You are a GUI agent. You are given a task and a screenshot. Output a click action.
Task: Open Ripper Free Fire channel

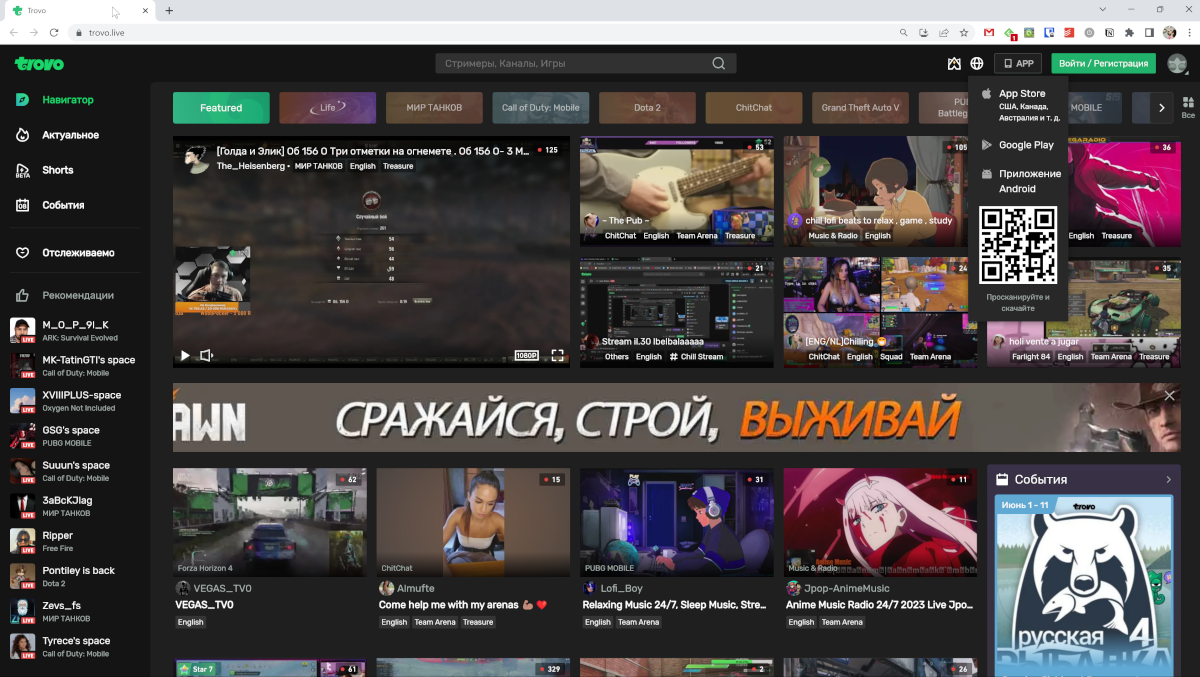[75, 541]
